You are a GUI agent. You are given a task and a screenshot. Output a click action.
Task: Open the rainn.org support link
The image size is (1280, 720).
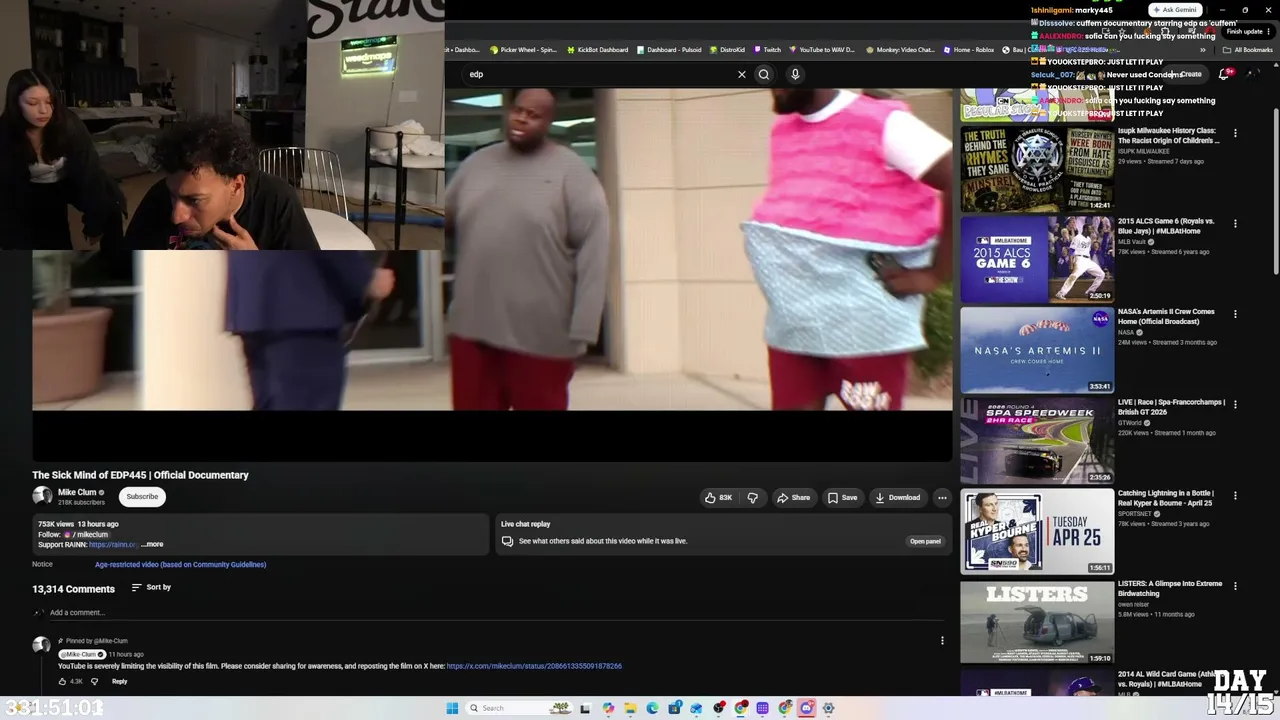[113, 544]
